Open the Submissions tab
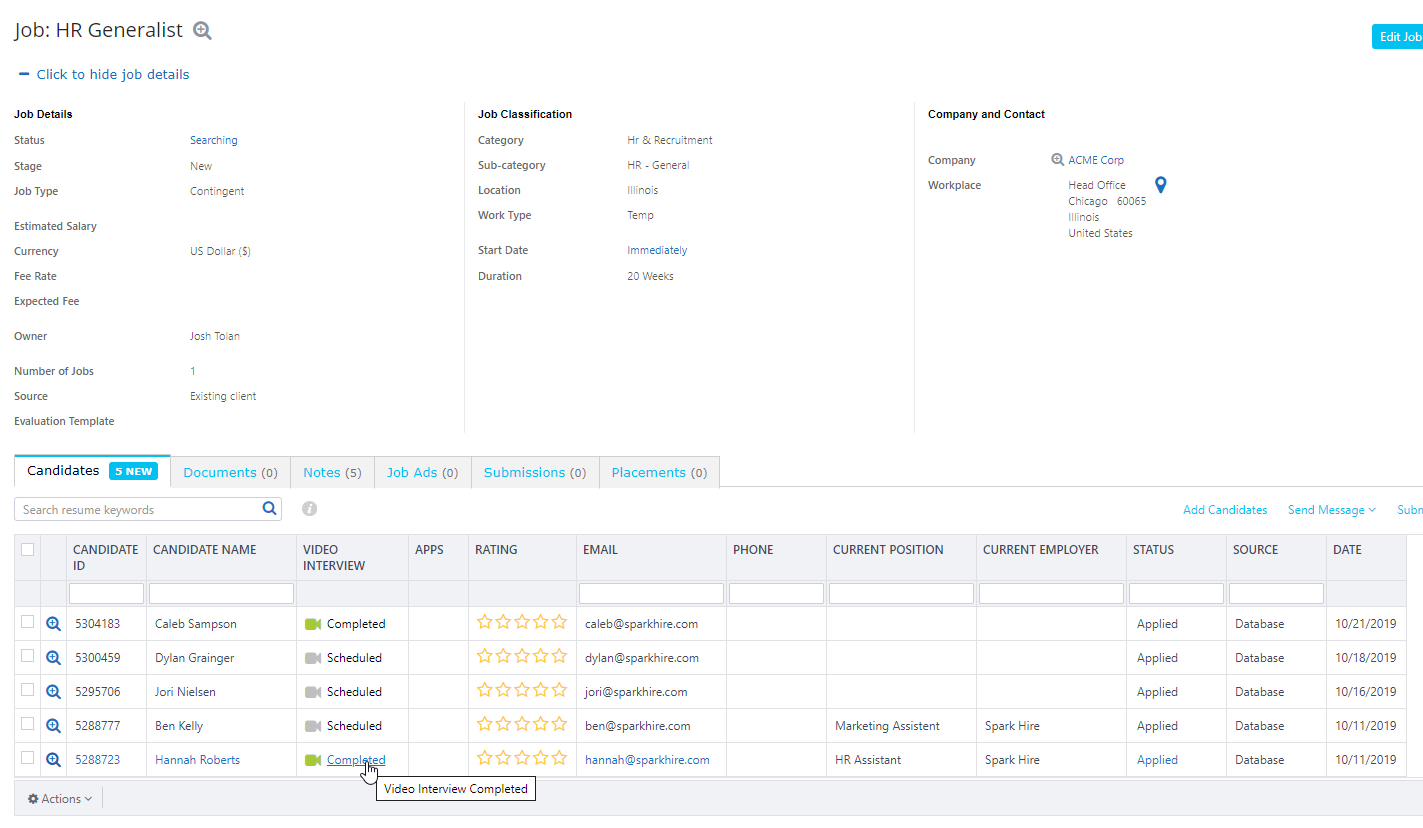This screenshot has width=1423, height=828. (534, 471)
